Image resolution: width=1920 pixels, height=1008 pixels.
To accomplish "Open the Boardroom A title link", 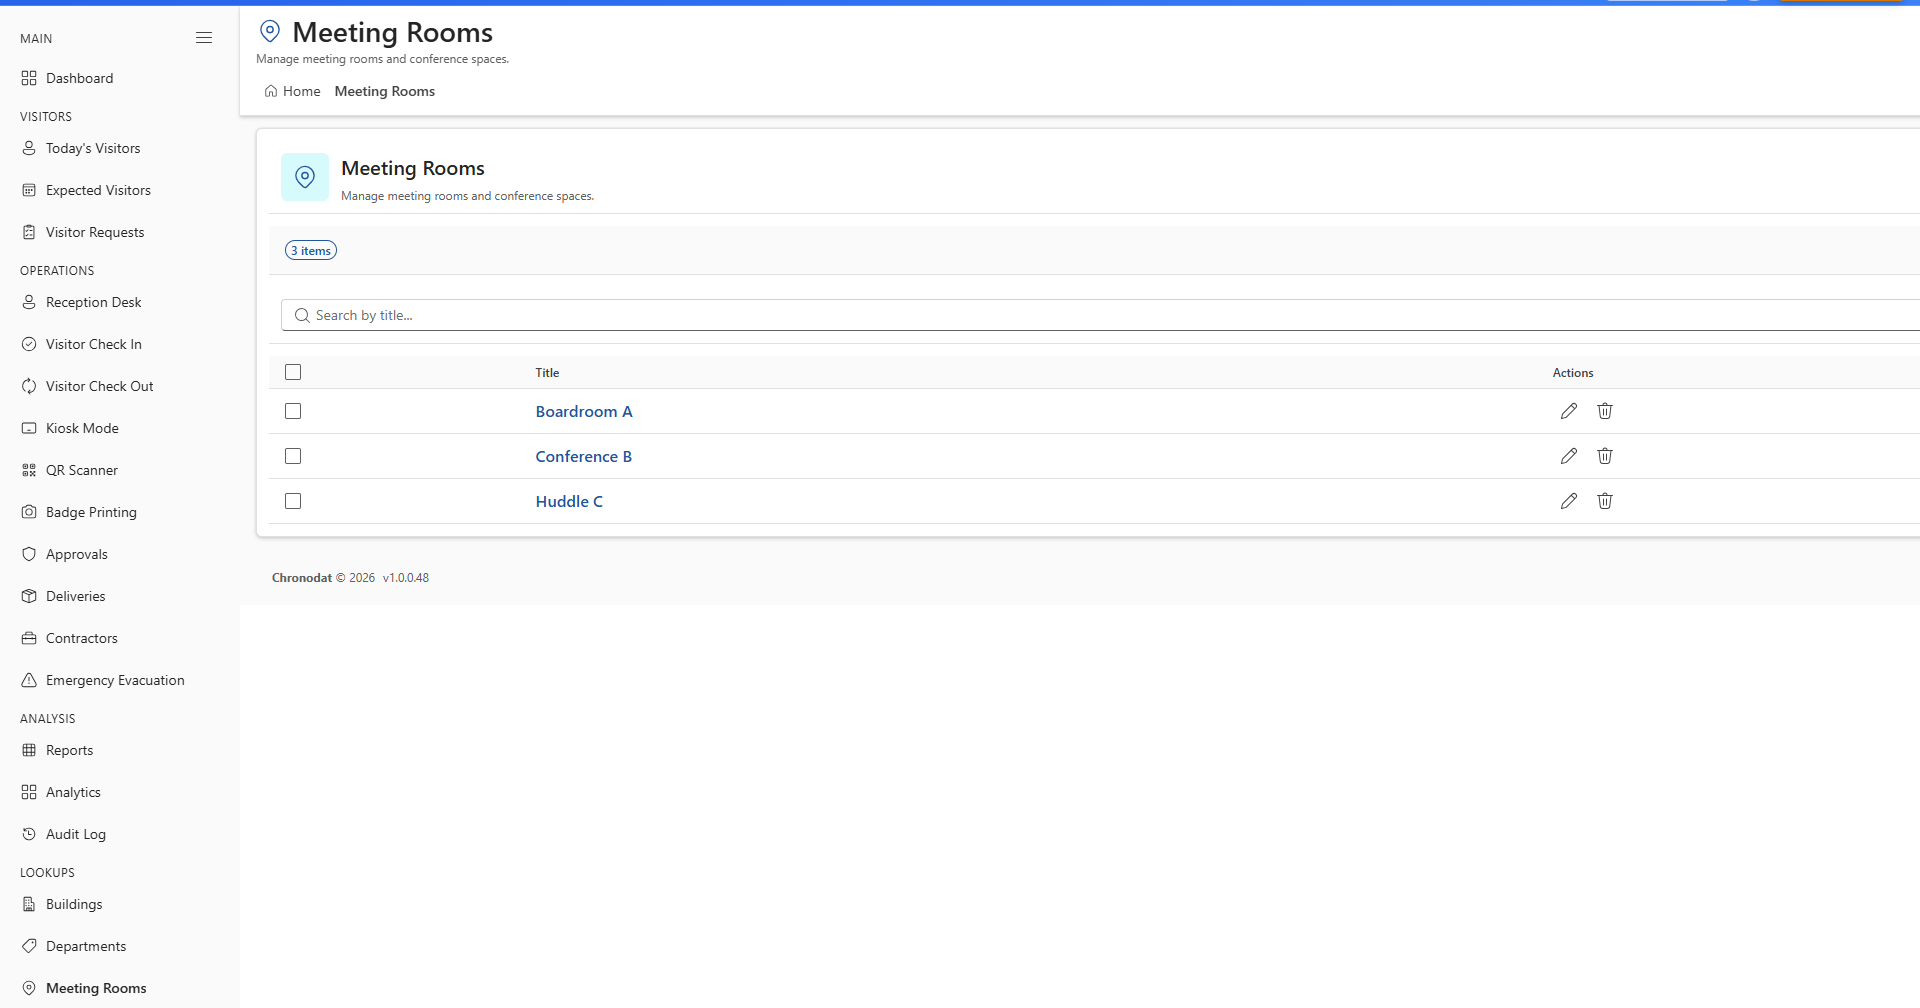I will pyautogui.click(x=584, y=411).
